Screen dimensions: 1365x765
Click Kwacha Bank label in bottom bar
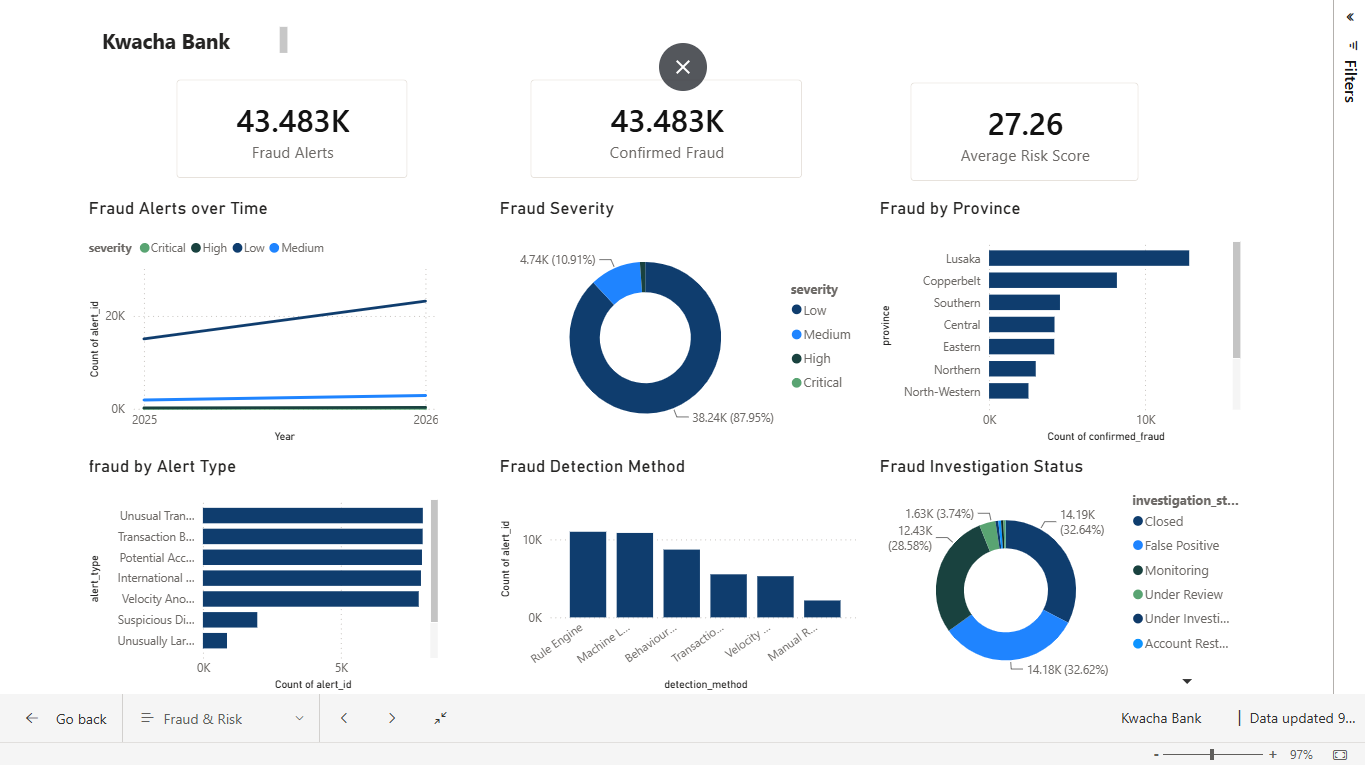pyautogui.click(x=1161, y=718)
